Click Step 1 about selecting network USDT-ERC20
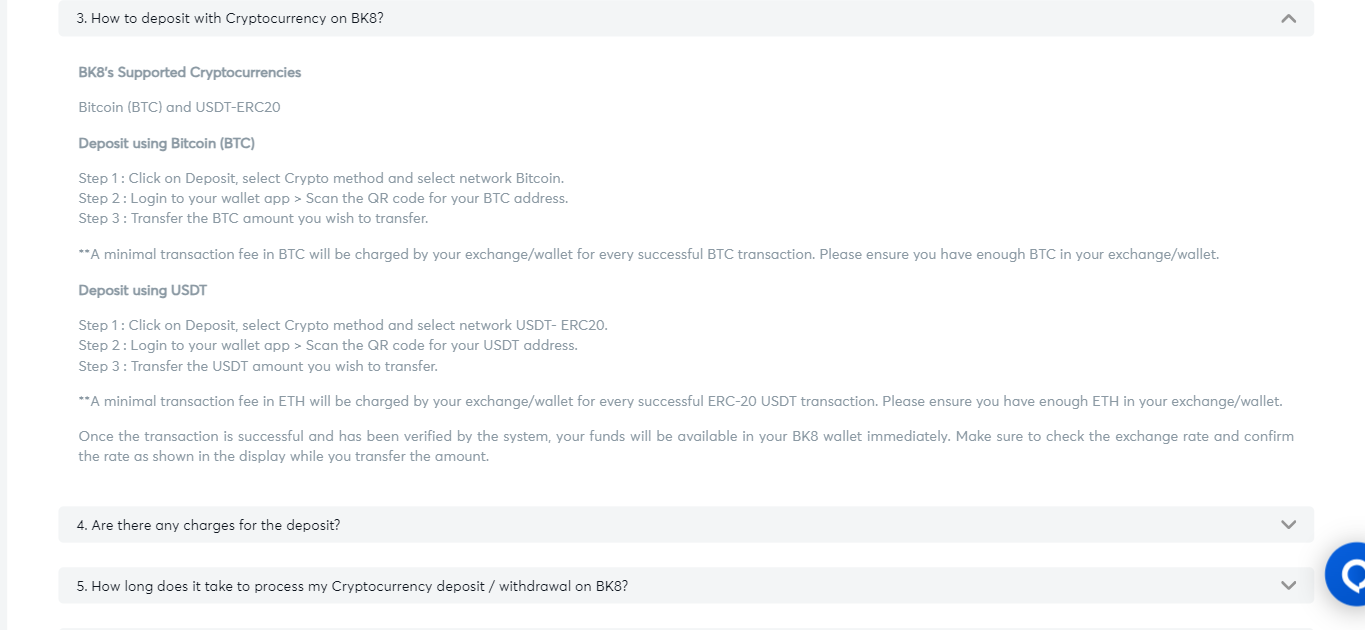Viewport: 1365px width, 630px height. pos(343,325)
